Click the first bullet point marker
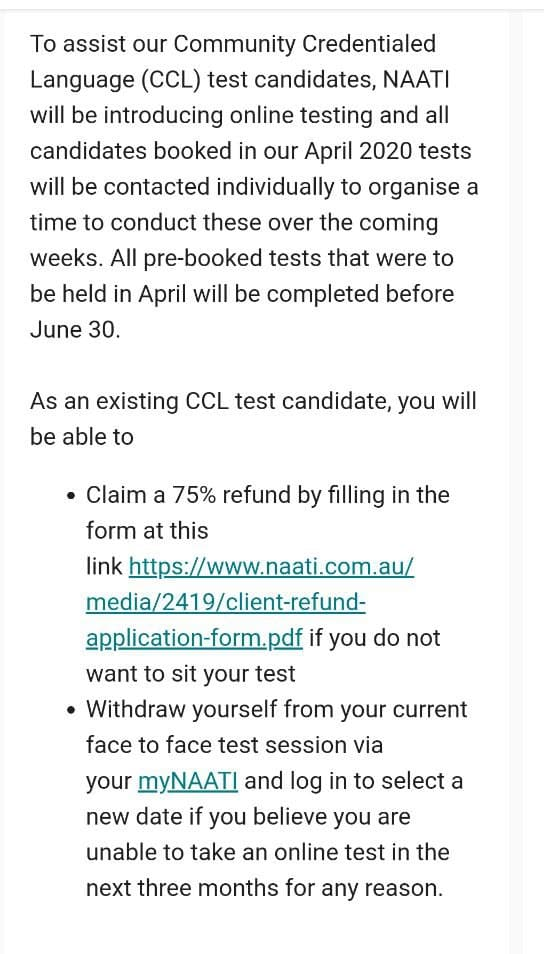The width and height of the screenshot is (544, 954). click(x=72, y=496)
